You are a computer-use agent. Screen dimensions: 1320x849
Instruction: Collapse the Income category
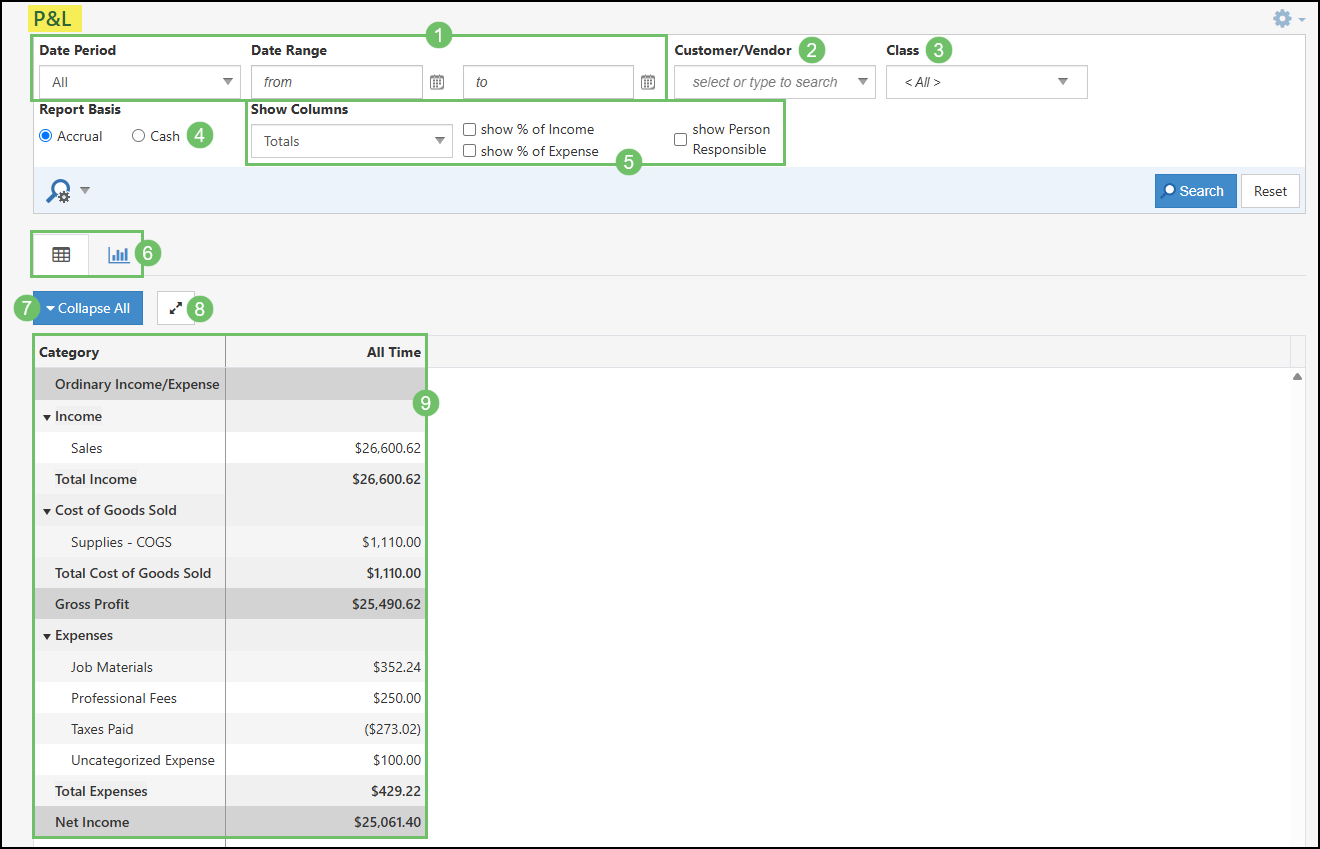click(x=47, y=417)
